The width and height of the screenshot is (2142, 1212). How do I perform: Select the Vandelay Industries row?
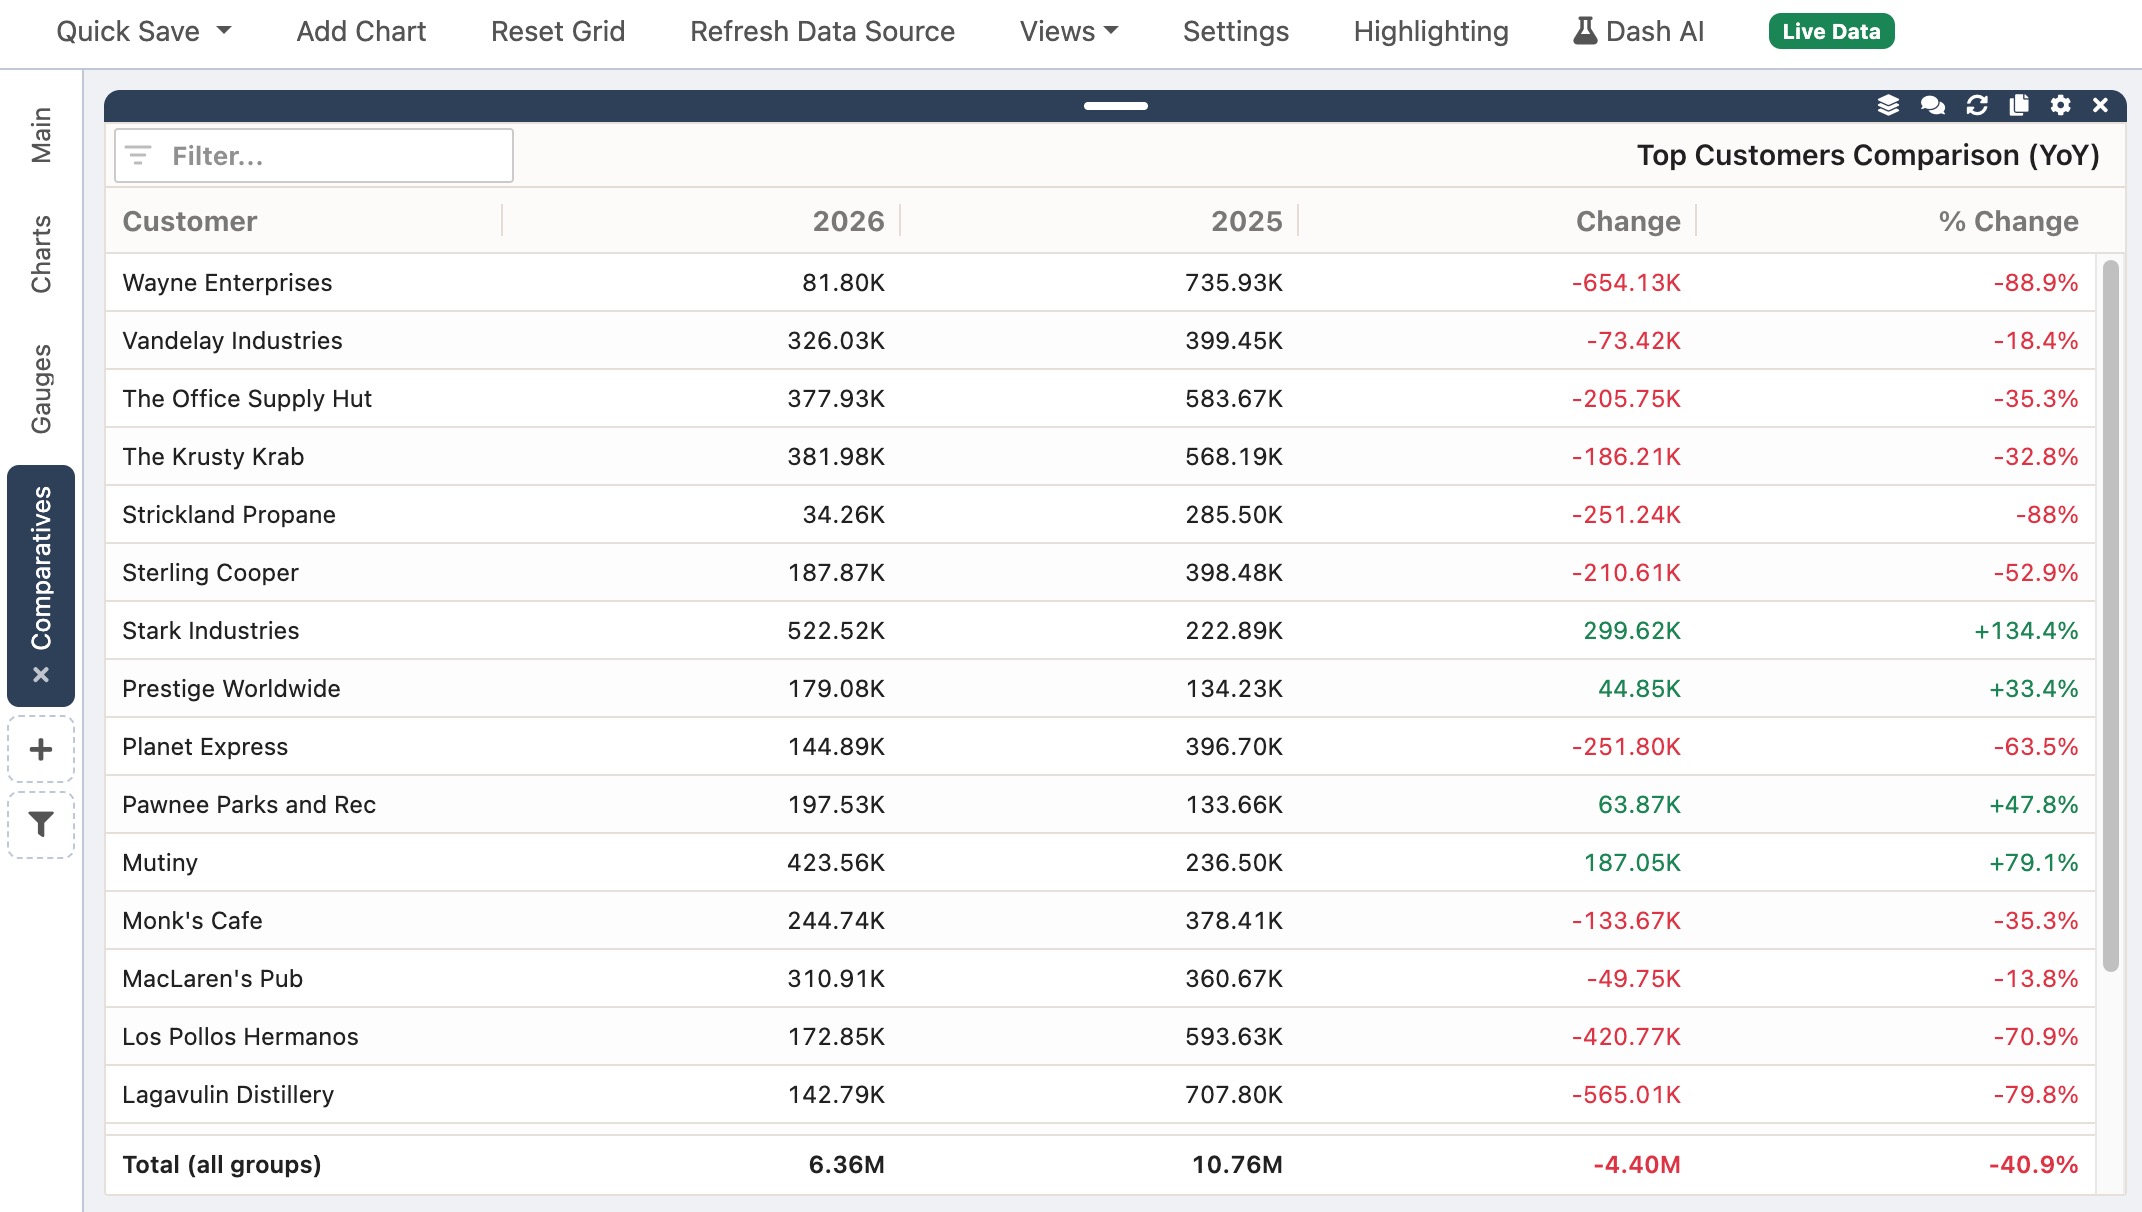pyautogui.click(x=1100, y=341)
